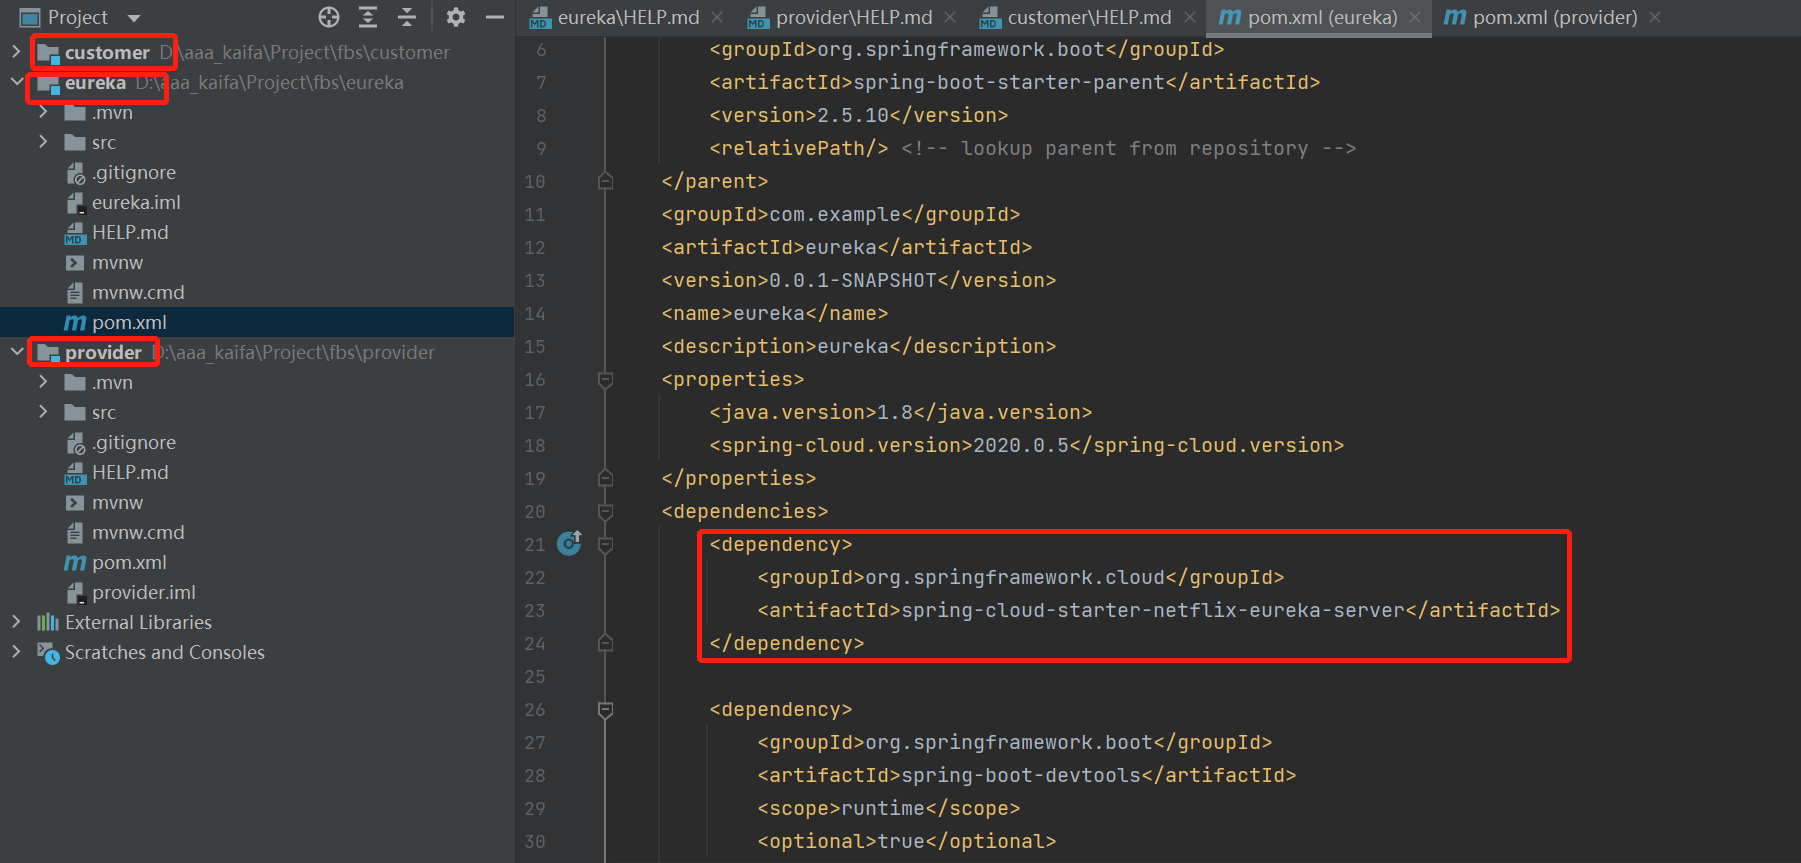Click the scope runtime line
Screen dimensions: 1801x863
tap(889, 808)
